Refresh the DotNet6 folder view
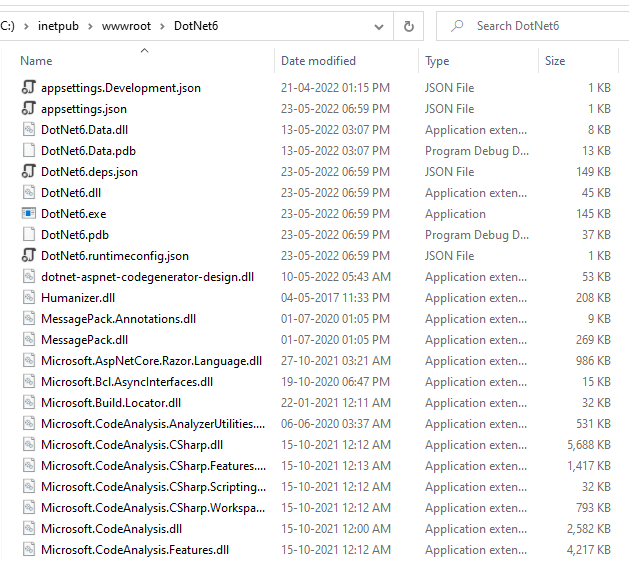Image resolution: width=629 pixels, height=567 pixels. click(x=408, y=26)
